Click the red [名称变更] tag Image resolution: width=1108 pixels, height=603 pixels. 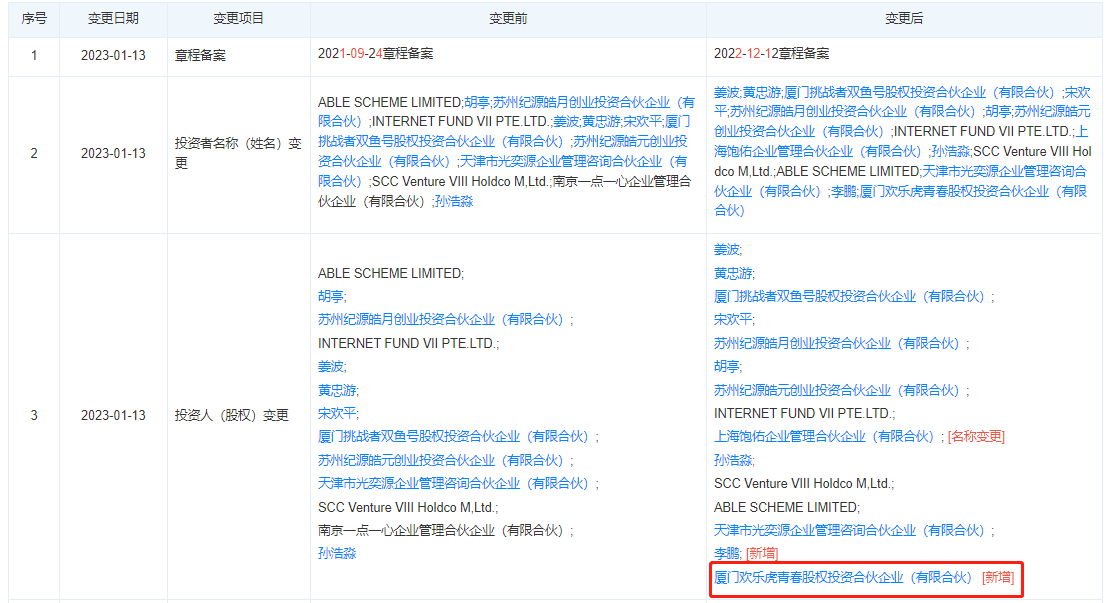(x=976, y=437)
